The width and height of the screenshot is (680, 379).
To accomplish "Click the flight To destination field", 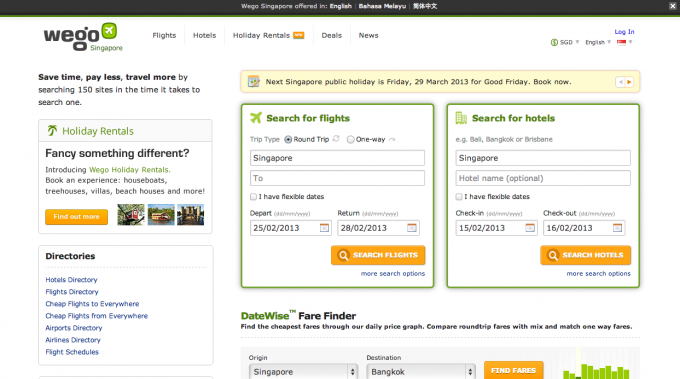I will point(337,178).
